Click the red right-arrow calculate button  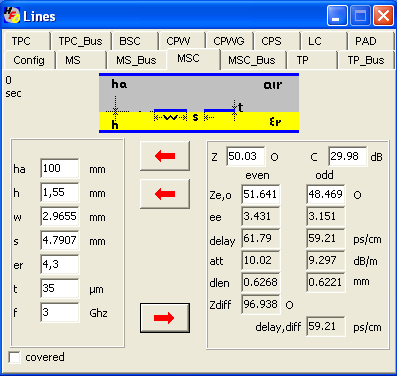165,318
